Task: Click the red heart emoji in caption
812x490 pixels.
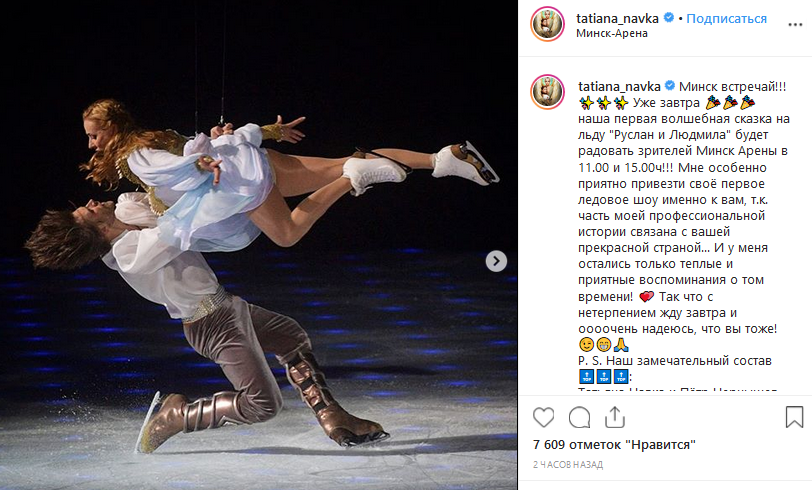Action: point(646,297)
